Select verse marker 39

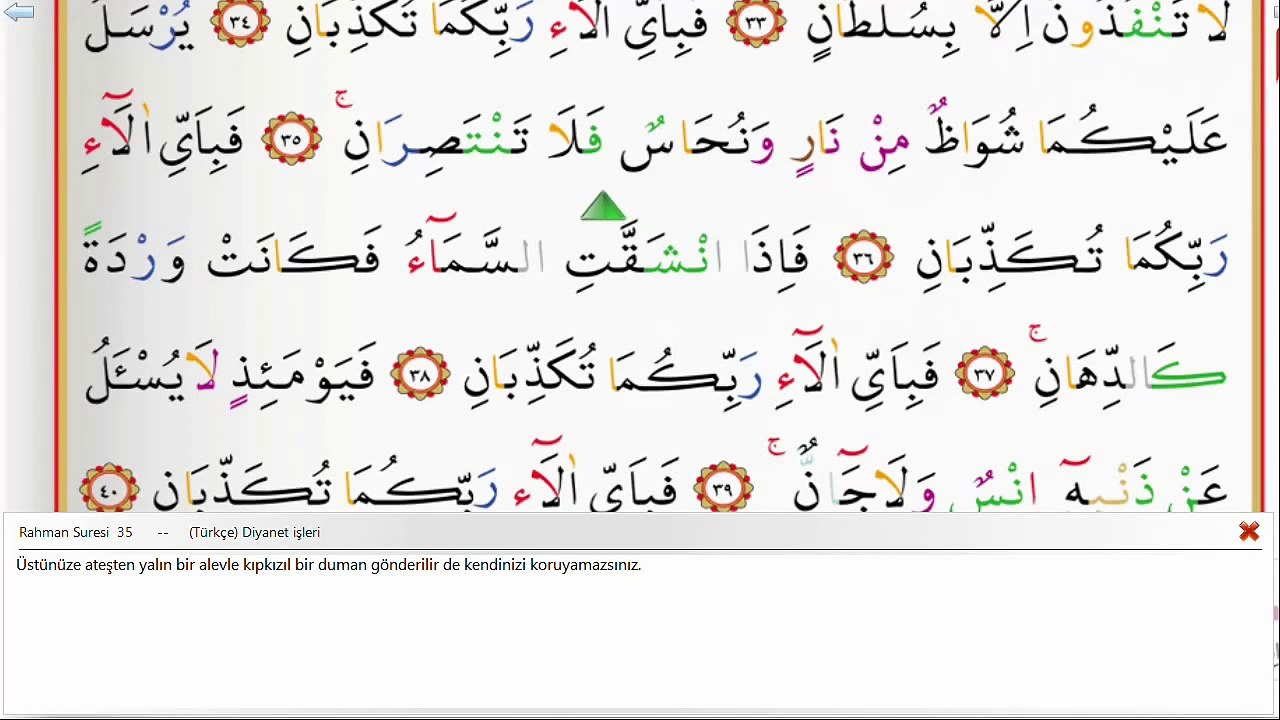coord(722,488)
